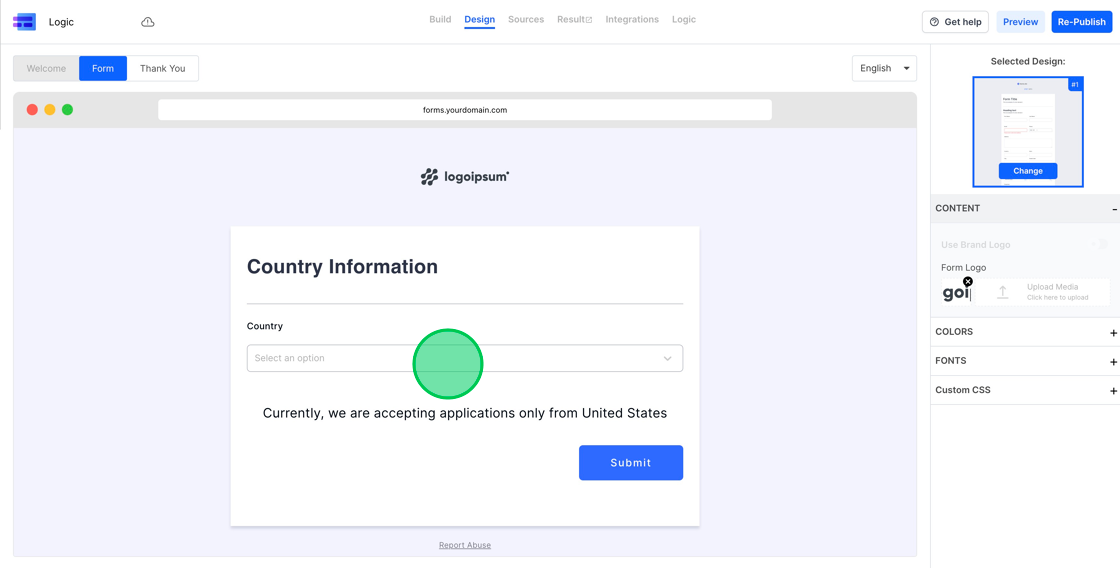
Task: Click the upload arrow icon for media
Action: (x=1002, y=292)
